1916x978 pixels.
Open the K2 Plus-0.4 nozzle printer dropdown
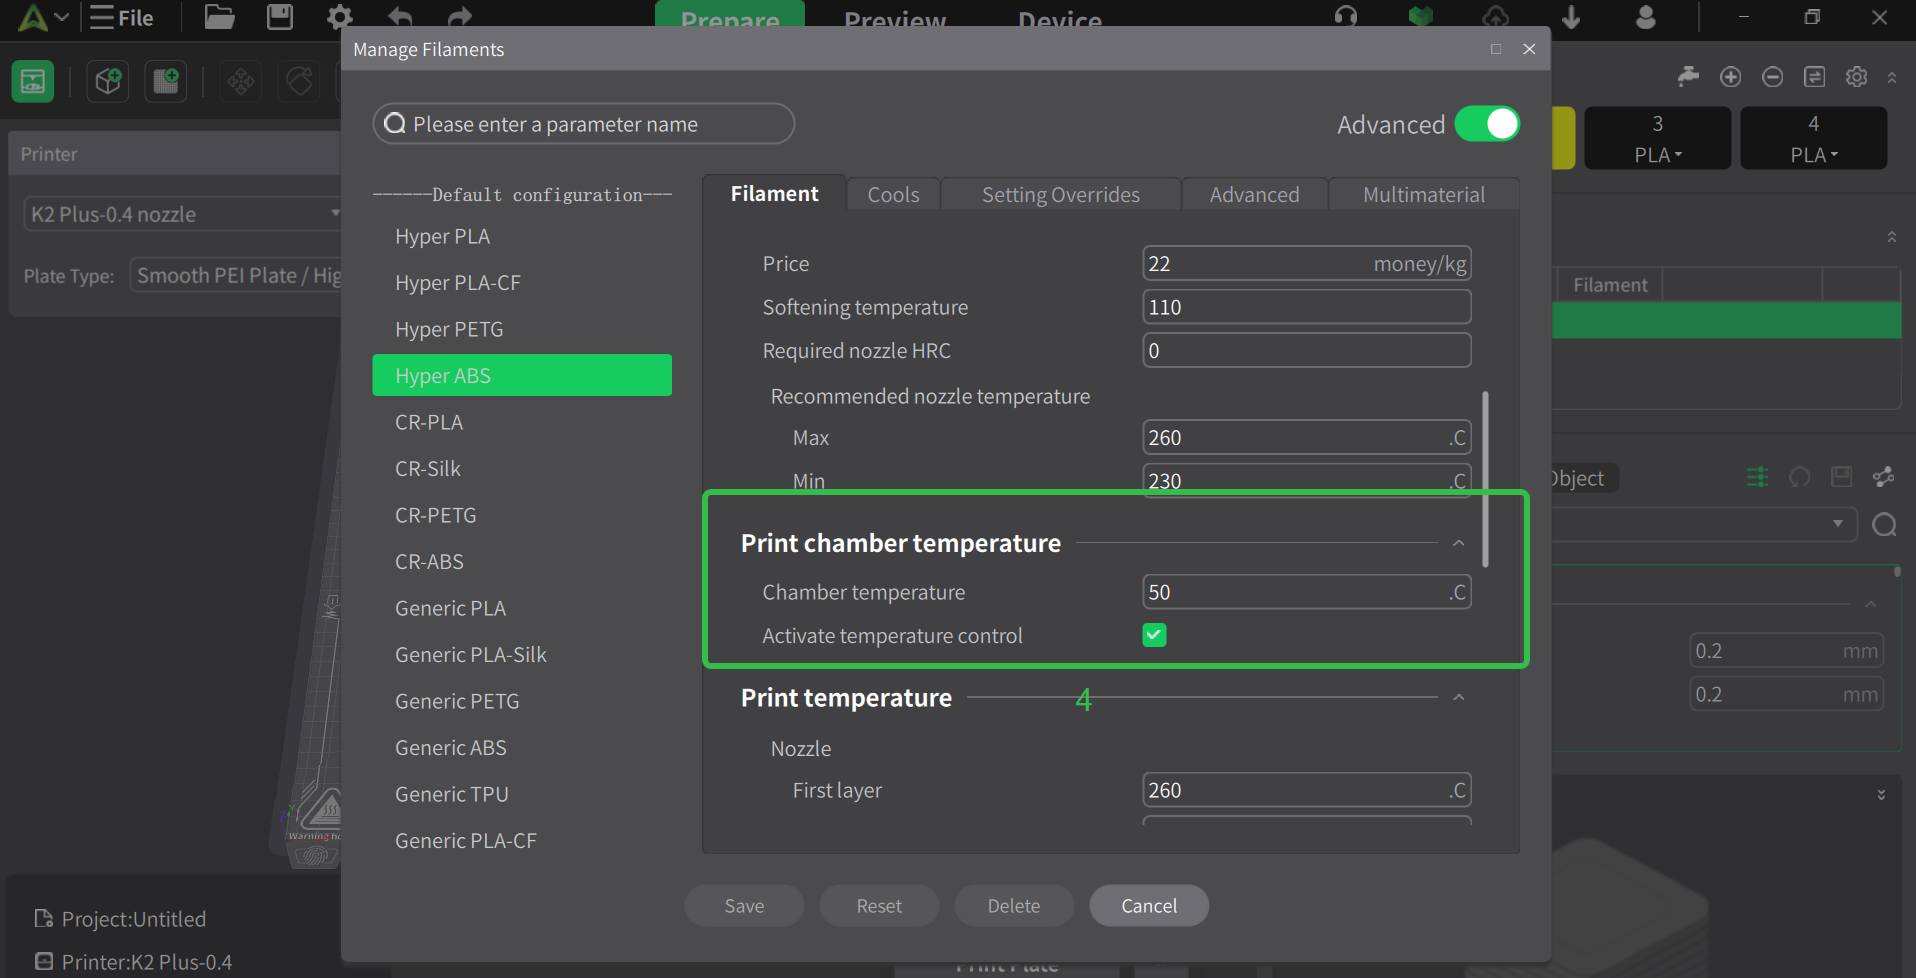[336, 213]
